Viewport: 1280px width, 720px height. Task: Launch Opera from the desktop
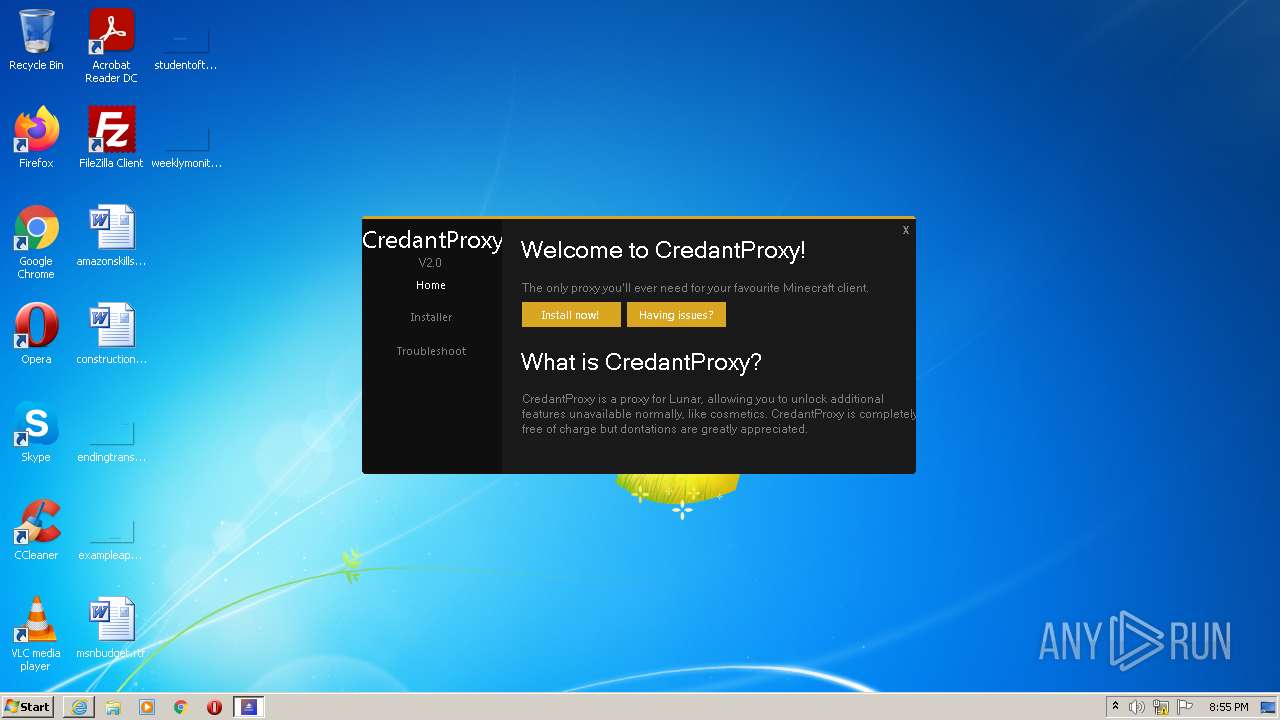(x=36, y=334)
